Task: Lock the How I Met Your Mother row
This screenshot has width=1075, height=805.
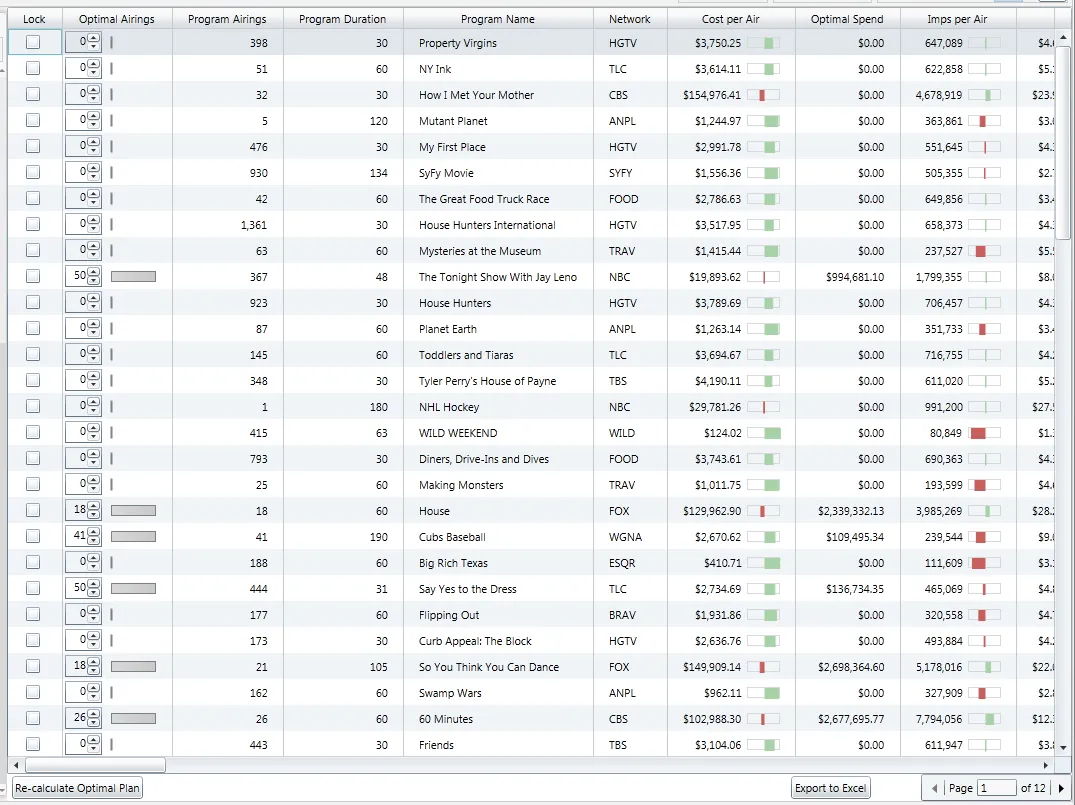Action: [x=33, y=95]
